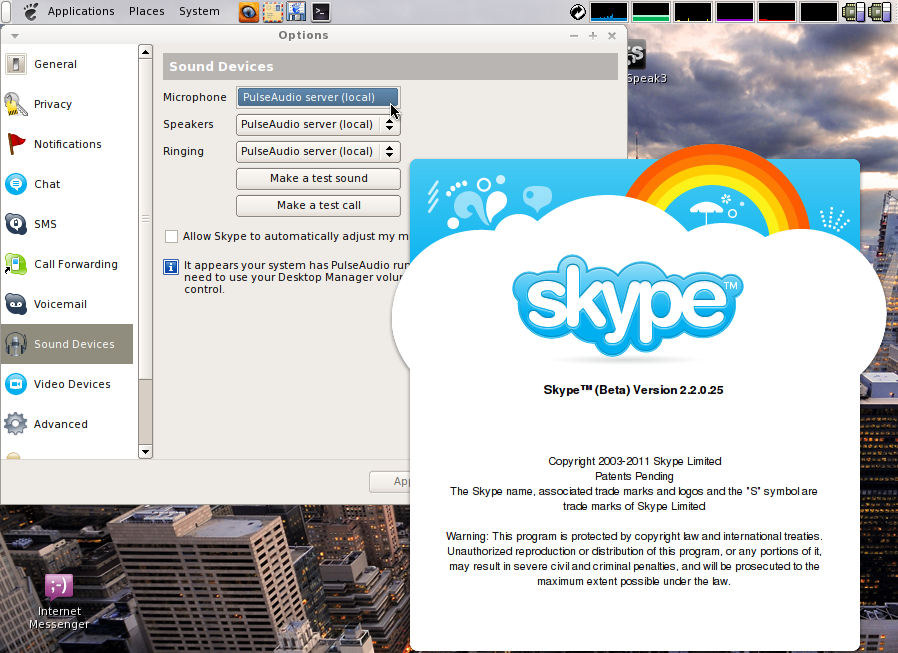Click the purple panel monitor graph

tap(735, 11)
